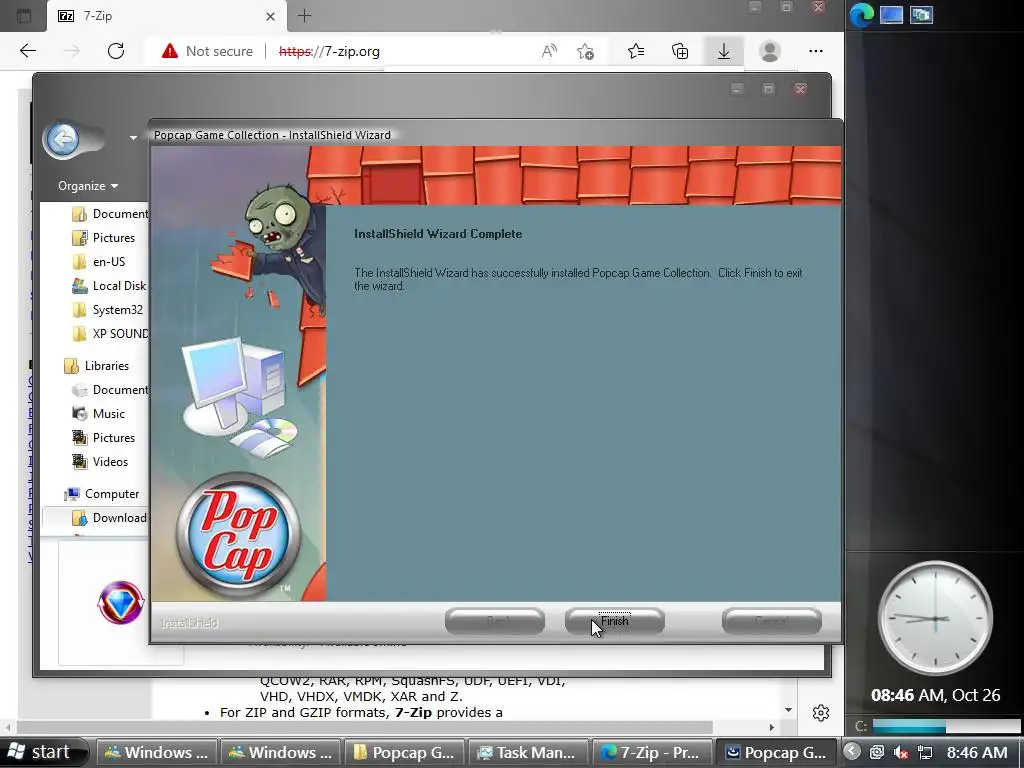The height and width of the screenshot is (768, 1024).
Task: Select Pictures under favorites in Explorer
Action: [x=104, y=238]
